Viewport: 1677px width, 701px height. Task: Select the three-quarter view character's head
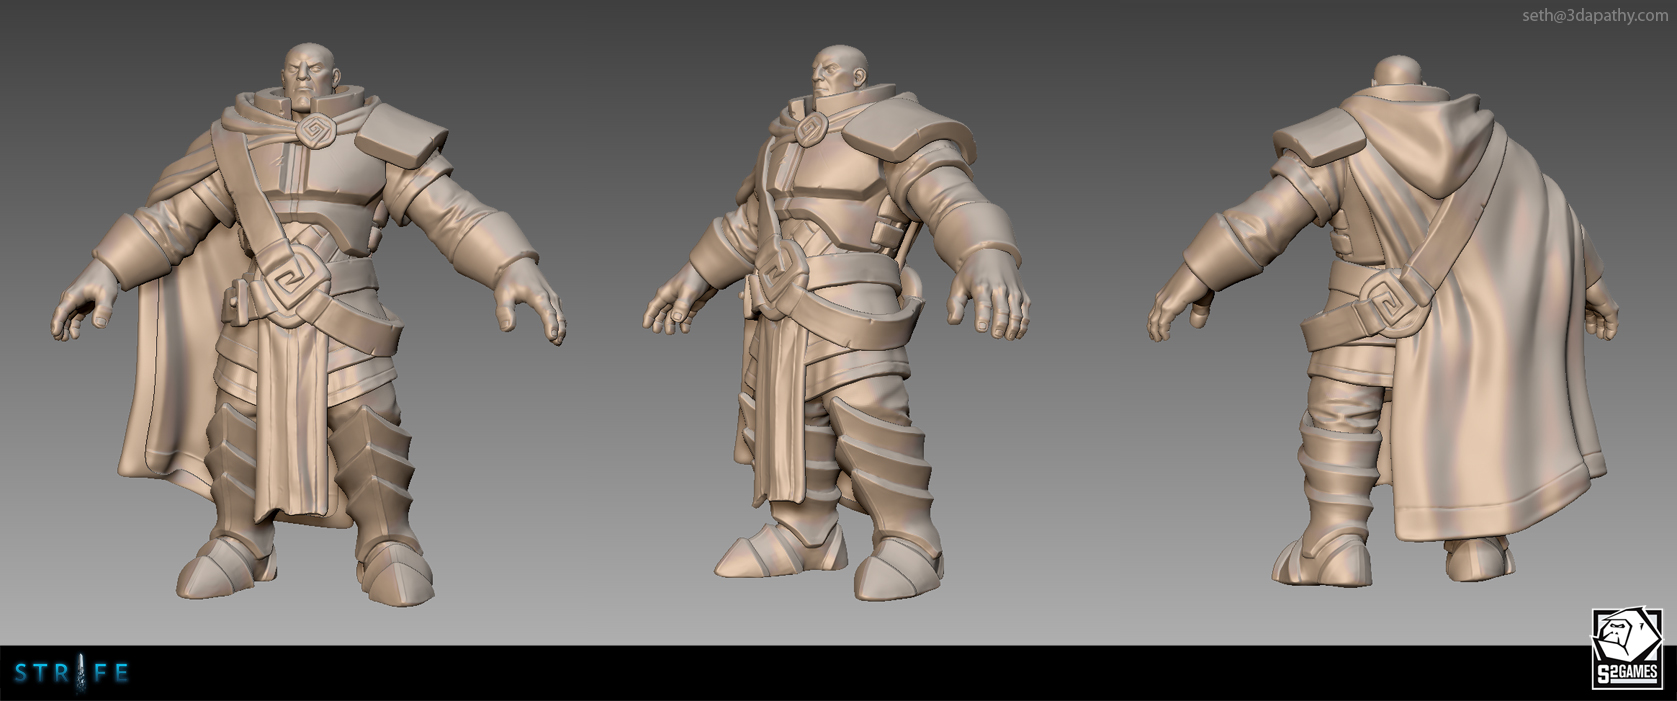click(x=832, y=75)
